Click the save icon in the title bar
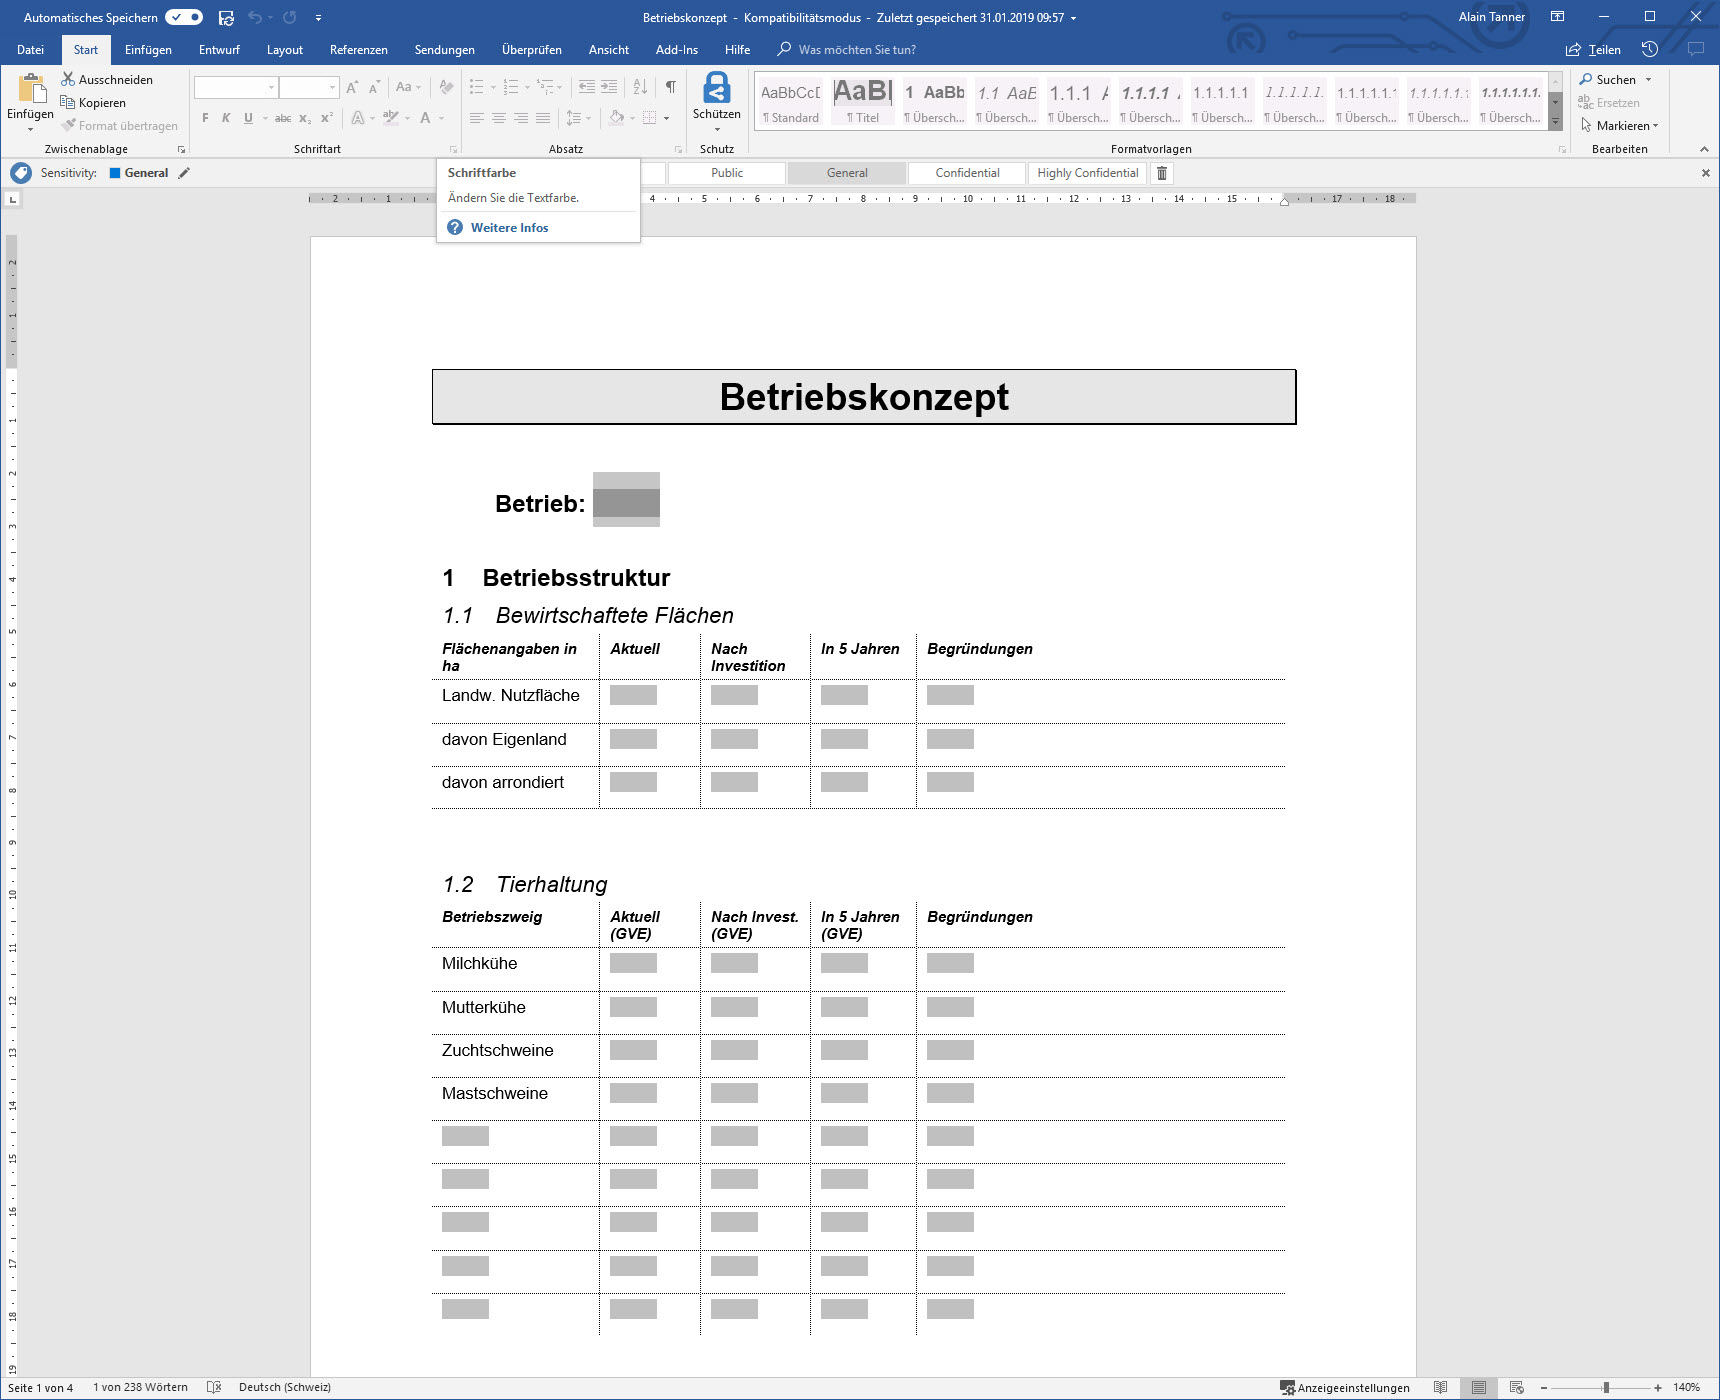Viewport: 1720px width, 1400px height. (x=226, y=18)
